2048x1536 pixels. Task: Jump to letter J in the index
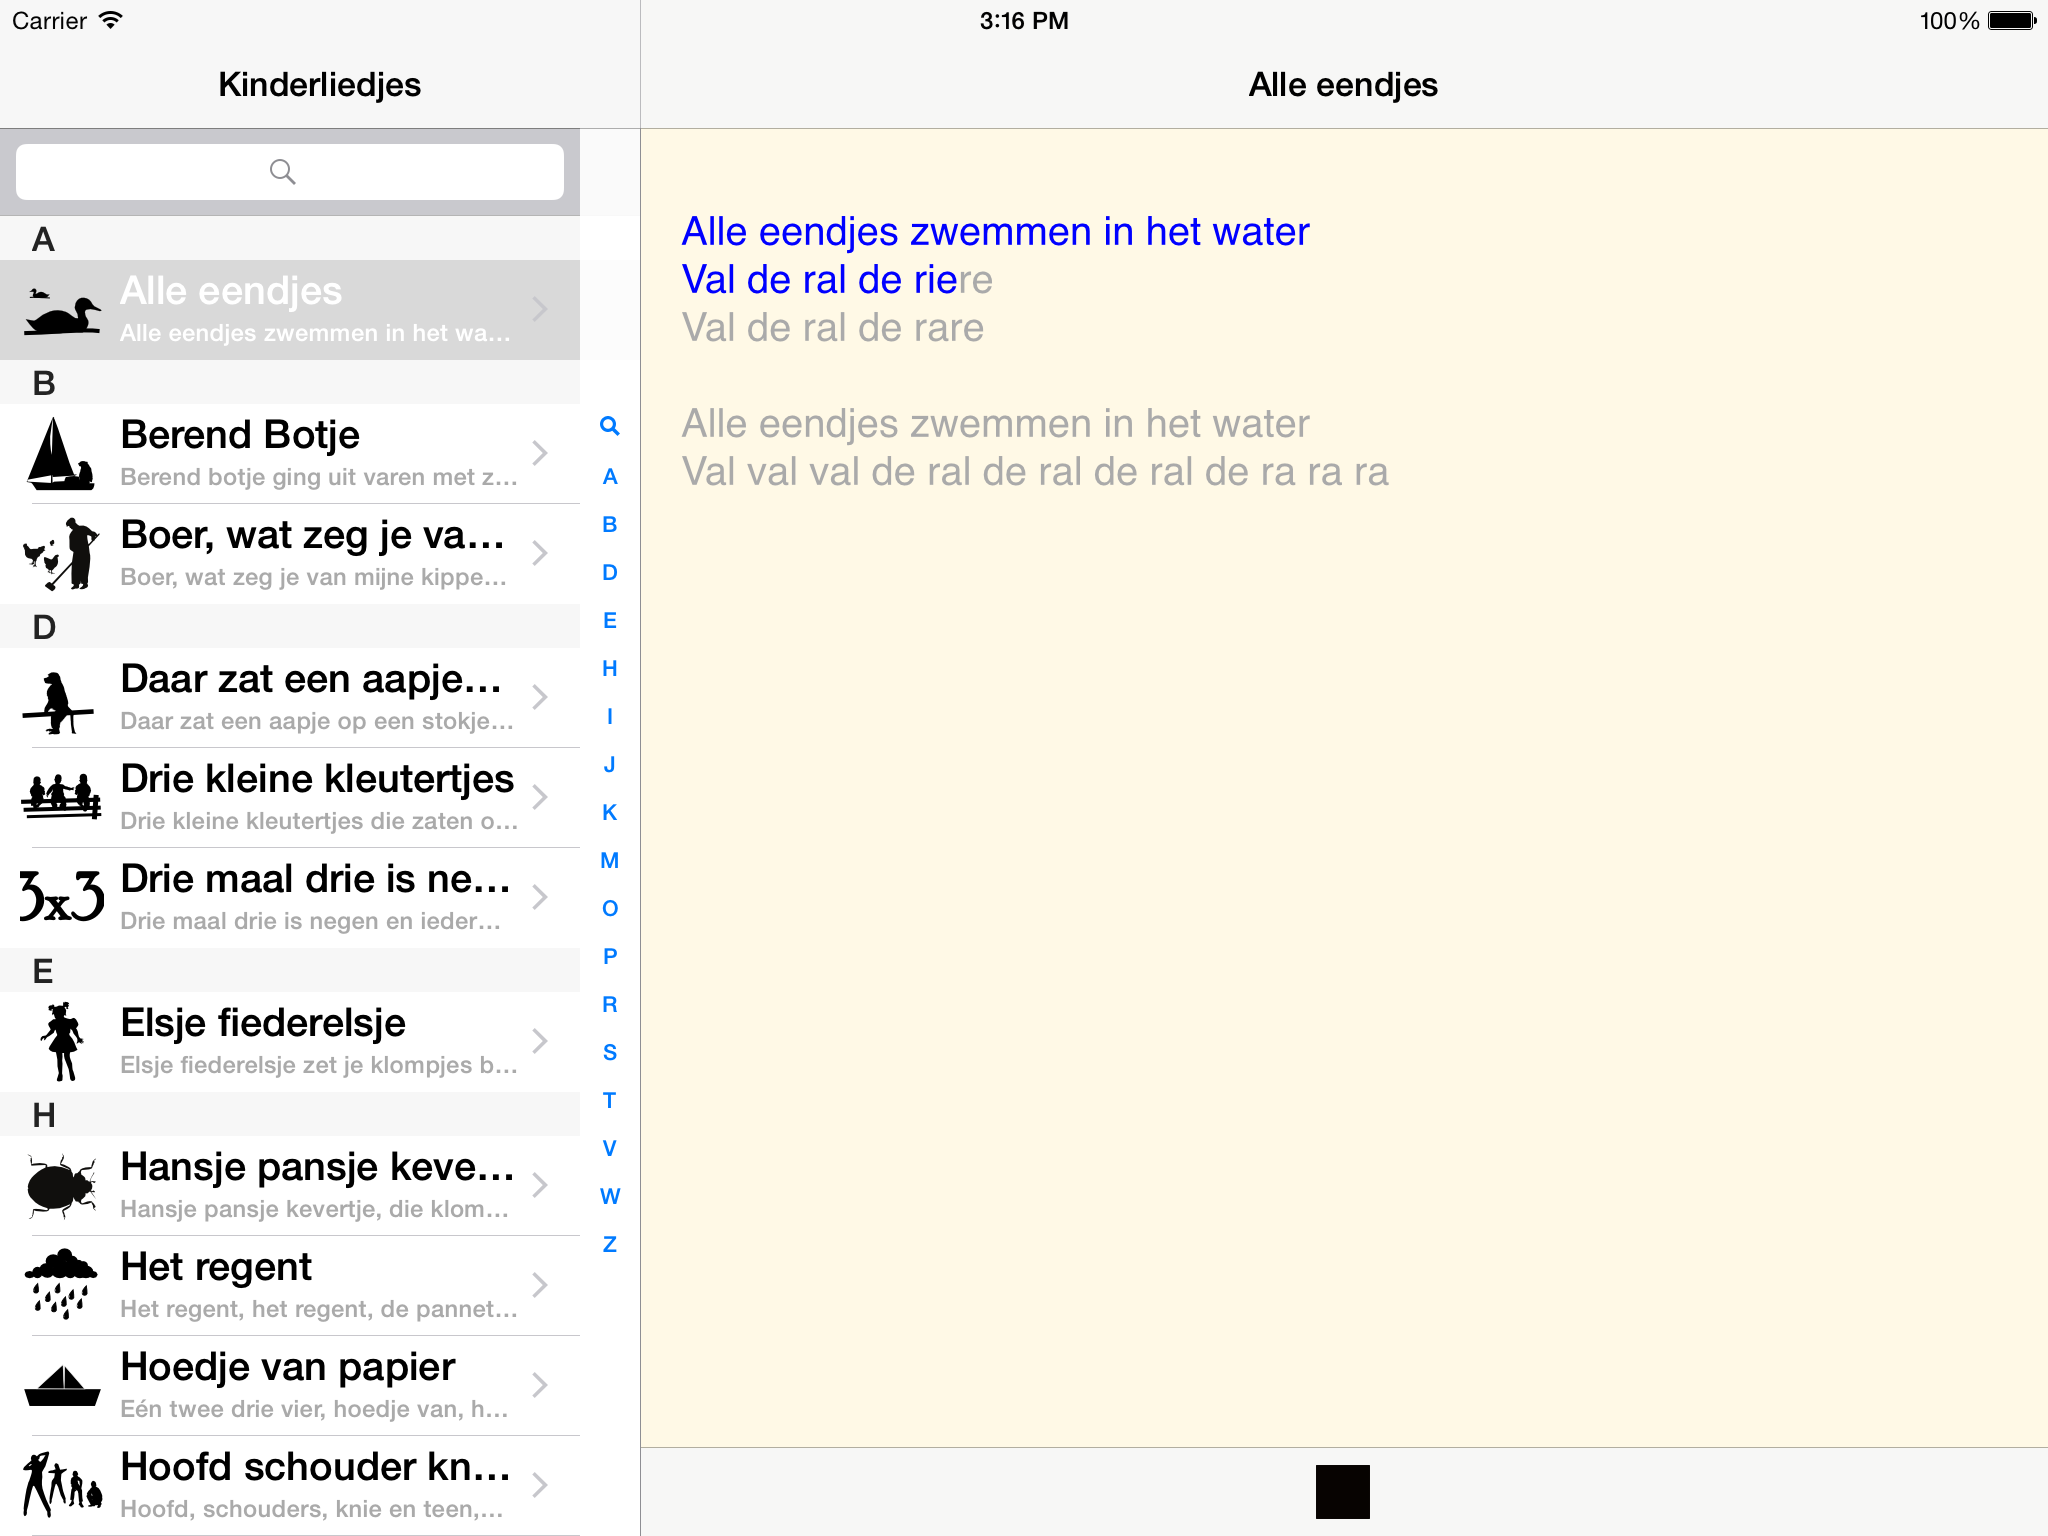(x=610, y=765)
